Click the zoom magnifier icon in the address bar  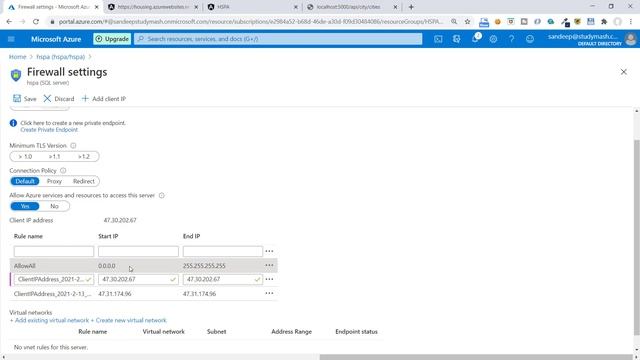[454, 22]
